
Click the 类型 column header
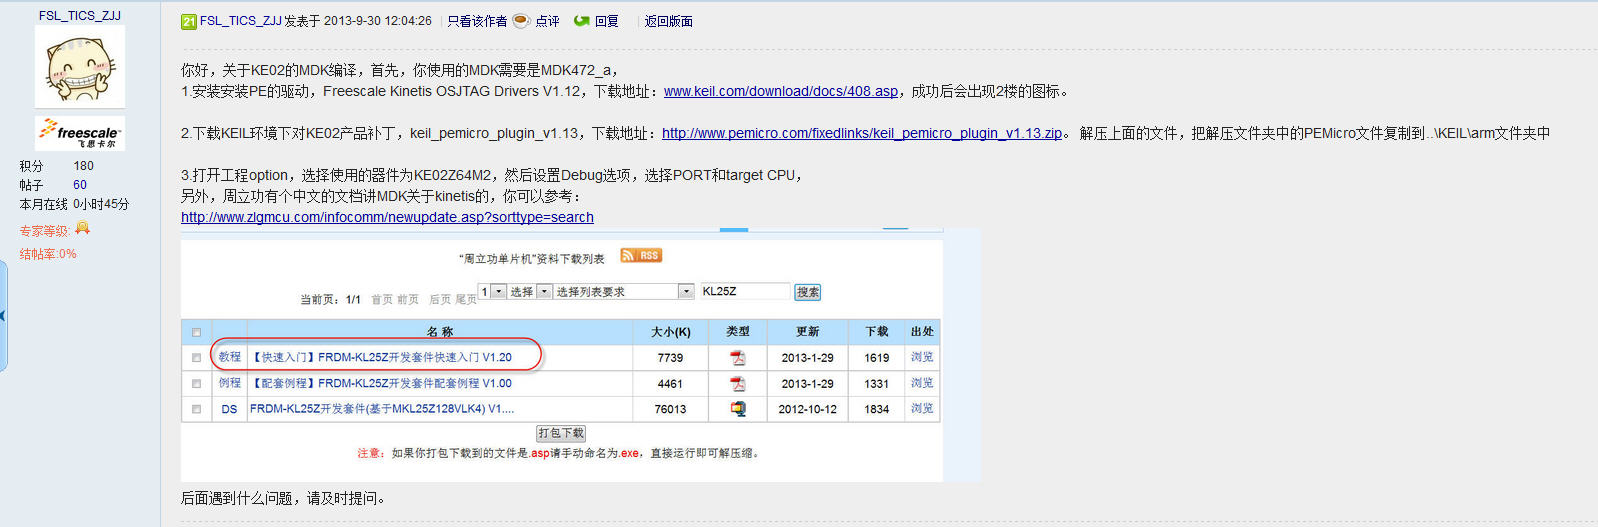click(738, 332)
